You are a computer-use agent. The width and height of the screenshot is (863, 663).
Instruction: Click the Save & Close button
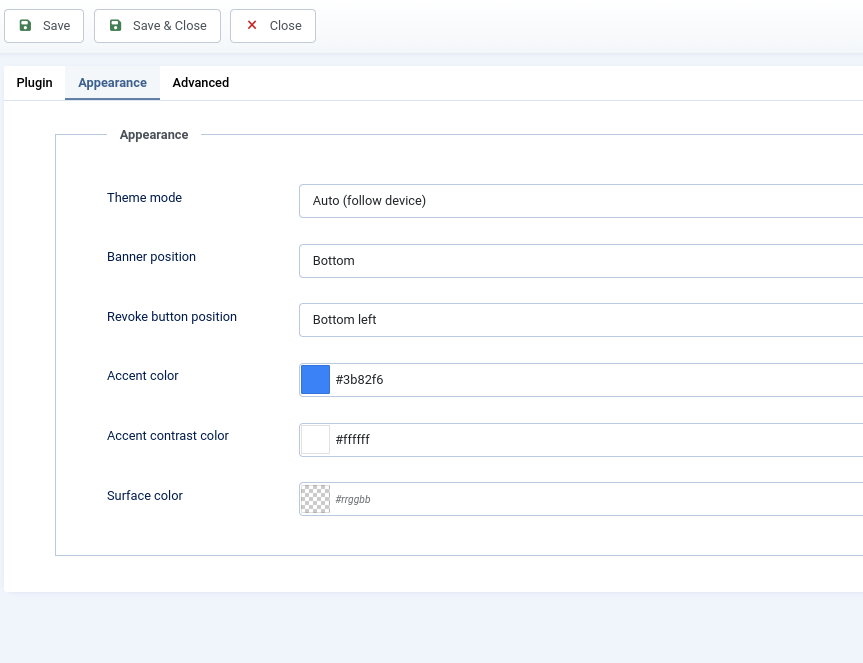click(156, 26)
